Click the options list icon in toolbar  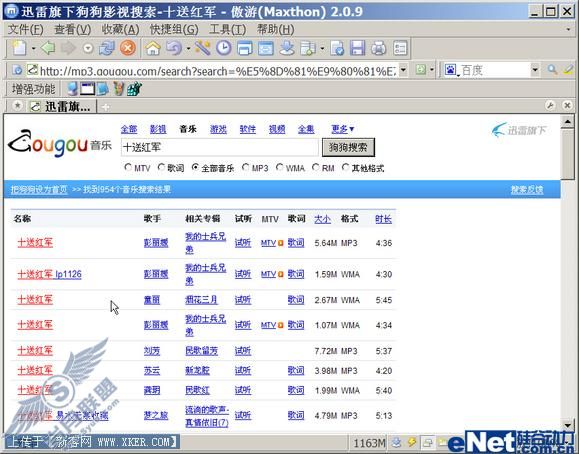pyautogui.click(x=400, y=48)
